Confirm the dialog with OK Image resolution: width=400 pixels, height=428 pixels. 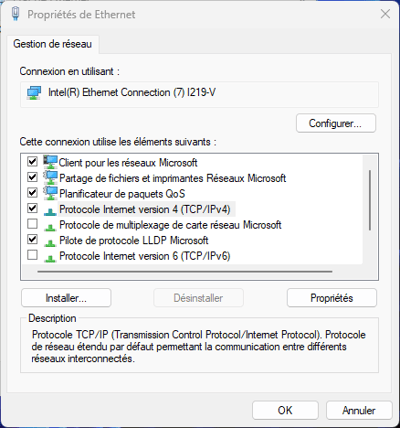coord(285,410)
